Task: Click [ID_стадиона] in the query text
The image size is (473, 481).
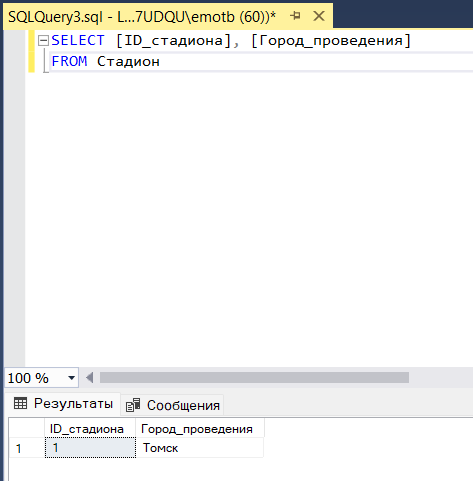Action: [173, 41]
